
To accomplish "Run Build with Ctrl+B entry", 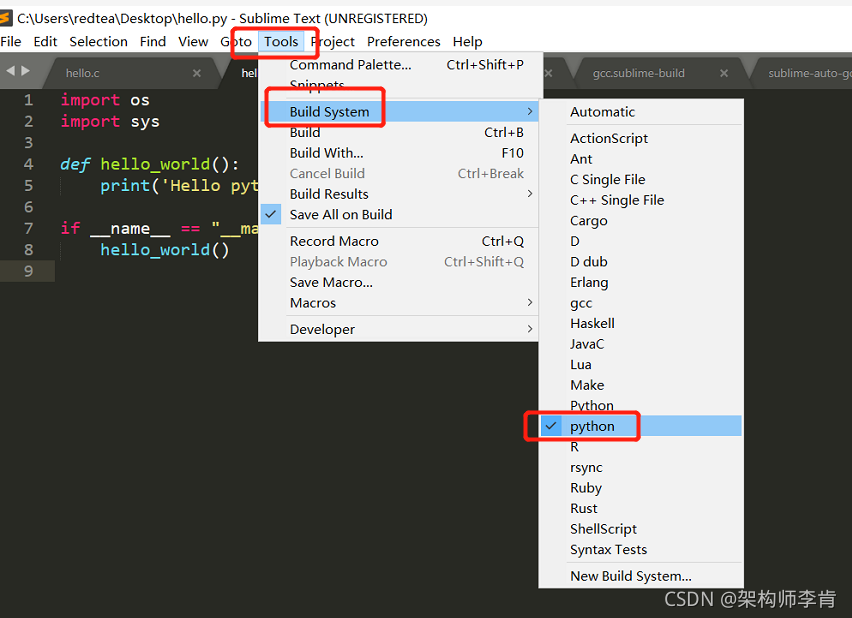I will [x=400, y=132].
